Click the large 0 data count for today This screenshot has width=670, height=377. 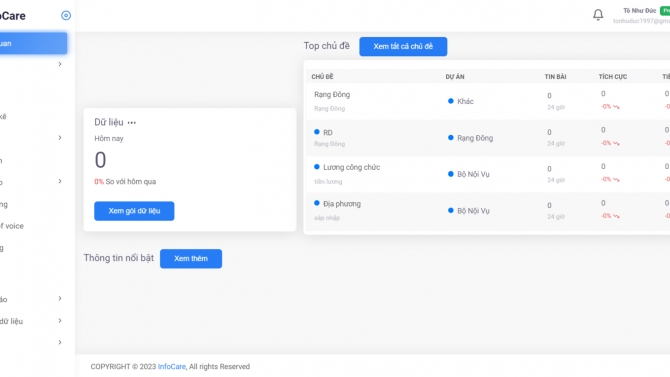pos(100,160)
